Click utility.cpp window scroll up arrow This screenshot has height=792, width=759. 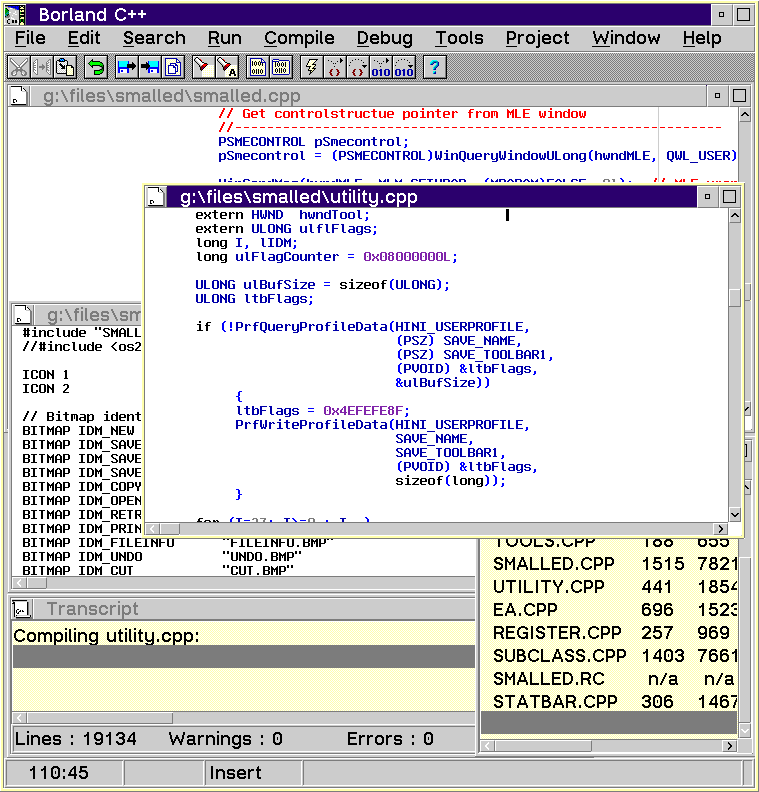coord(735,216)
